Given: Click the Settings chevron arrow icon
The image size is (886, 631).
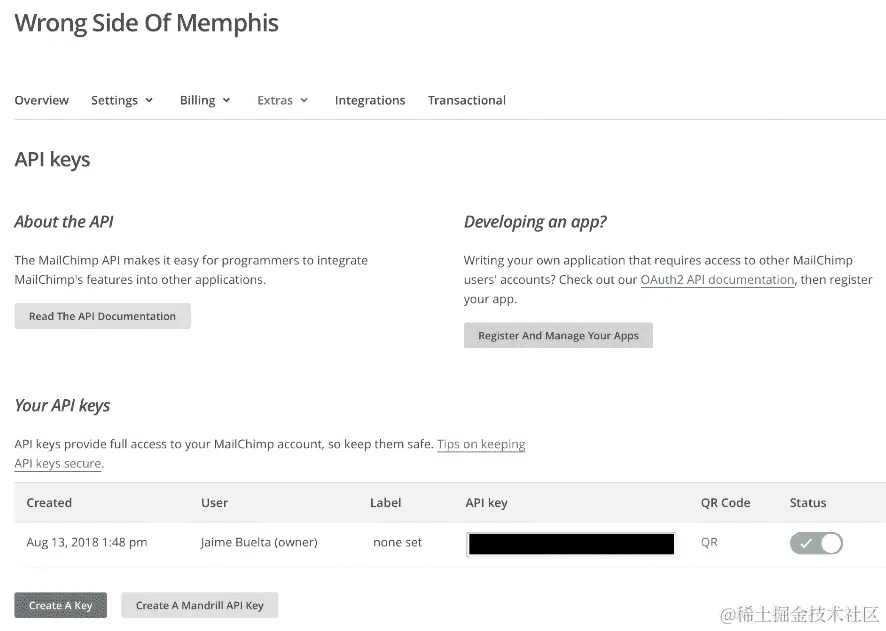Looking at the screenshot, I should point(149,101).
